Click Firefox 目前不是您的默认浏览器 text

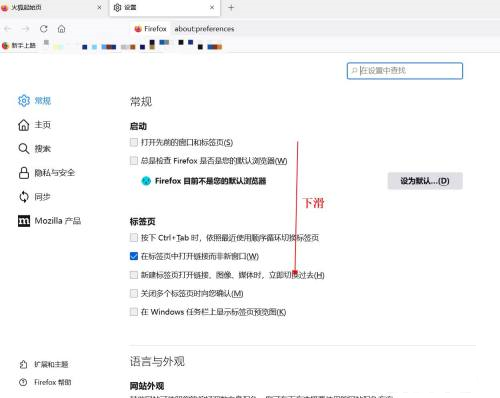tap(211, 181)
